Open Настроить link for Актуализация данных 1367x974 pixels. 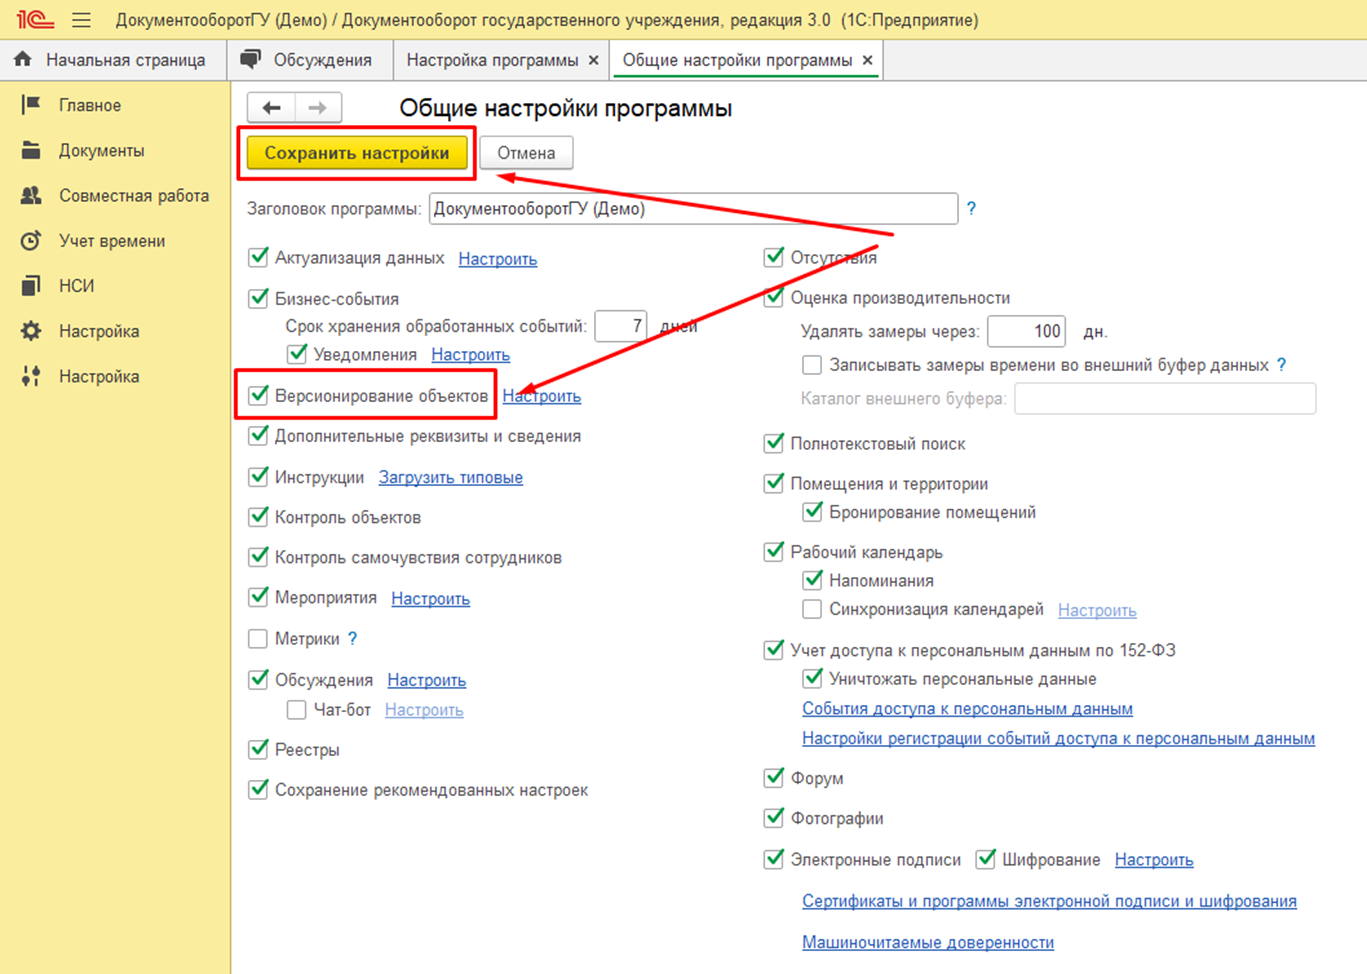(498, 259)
